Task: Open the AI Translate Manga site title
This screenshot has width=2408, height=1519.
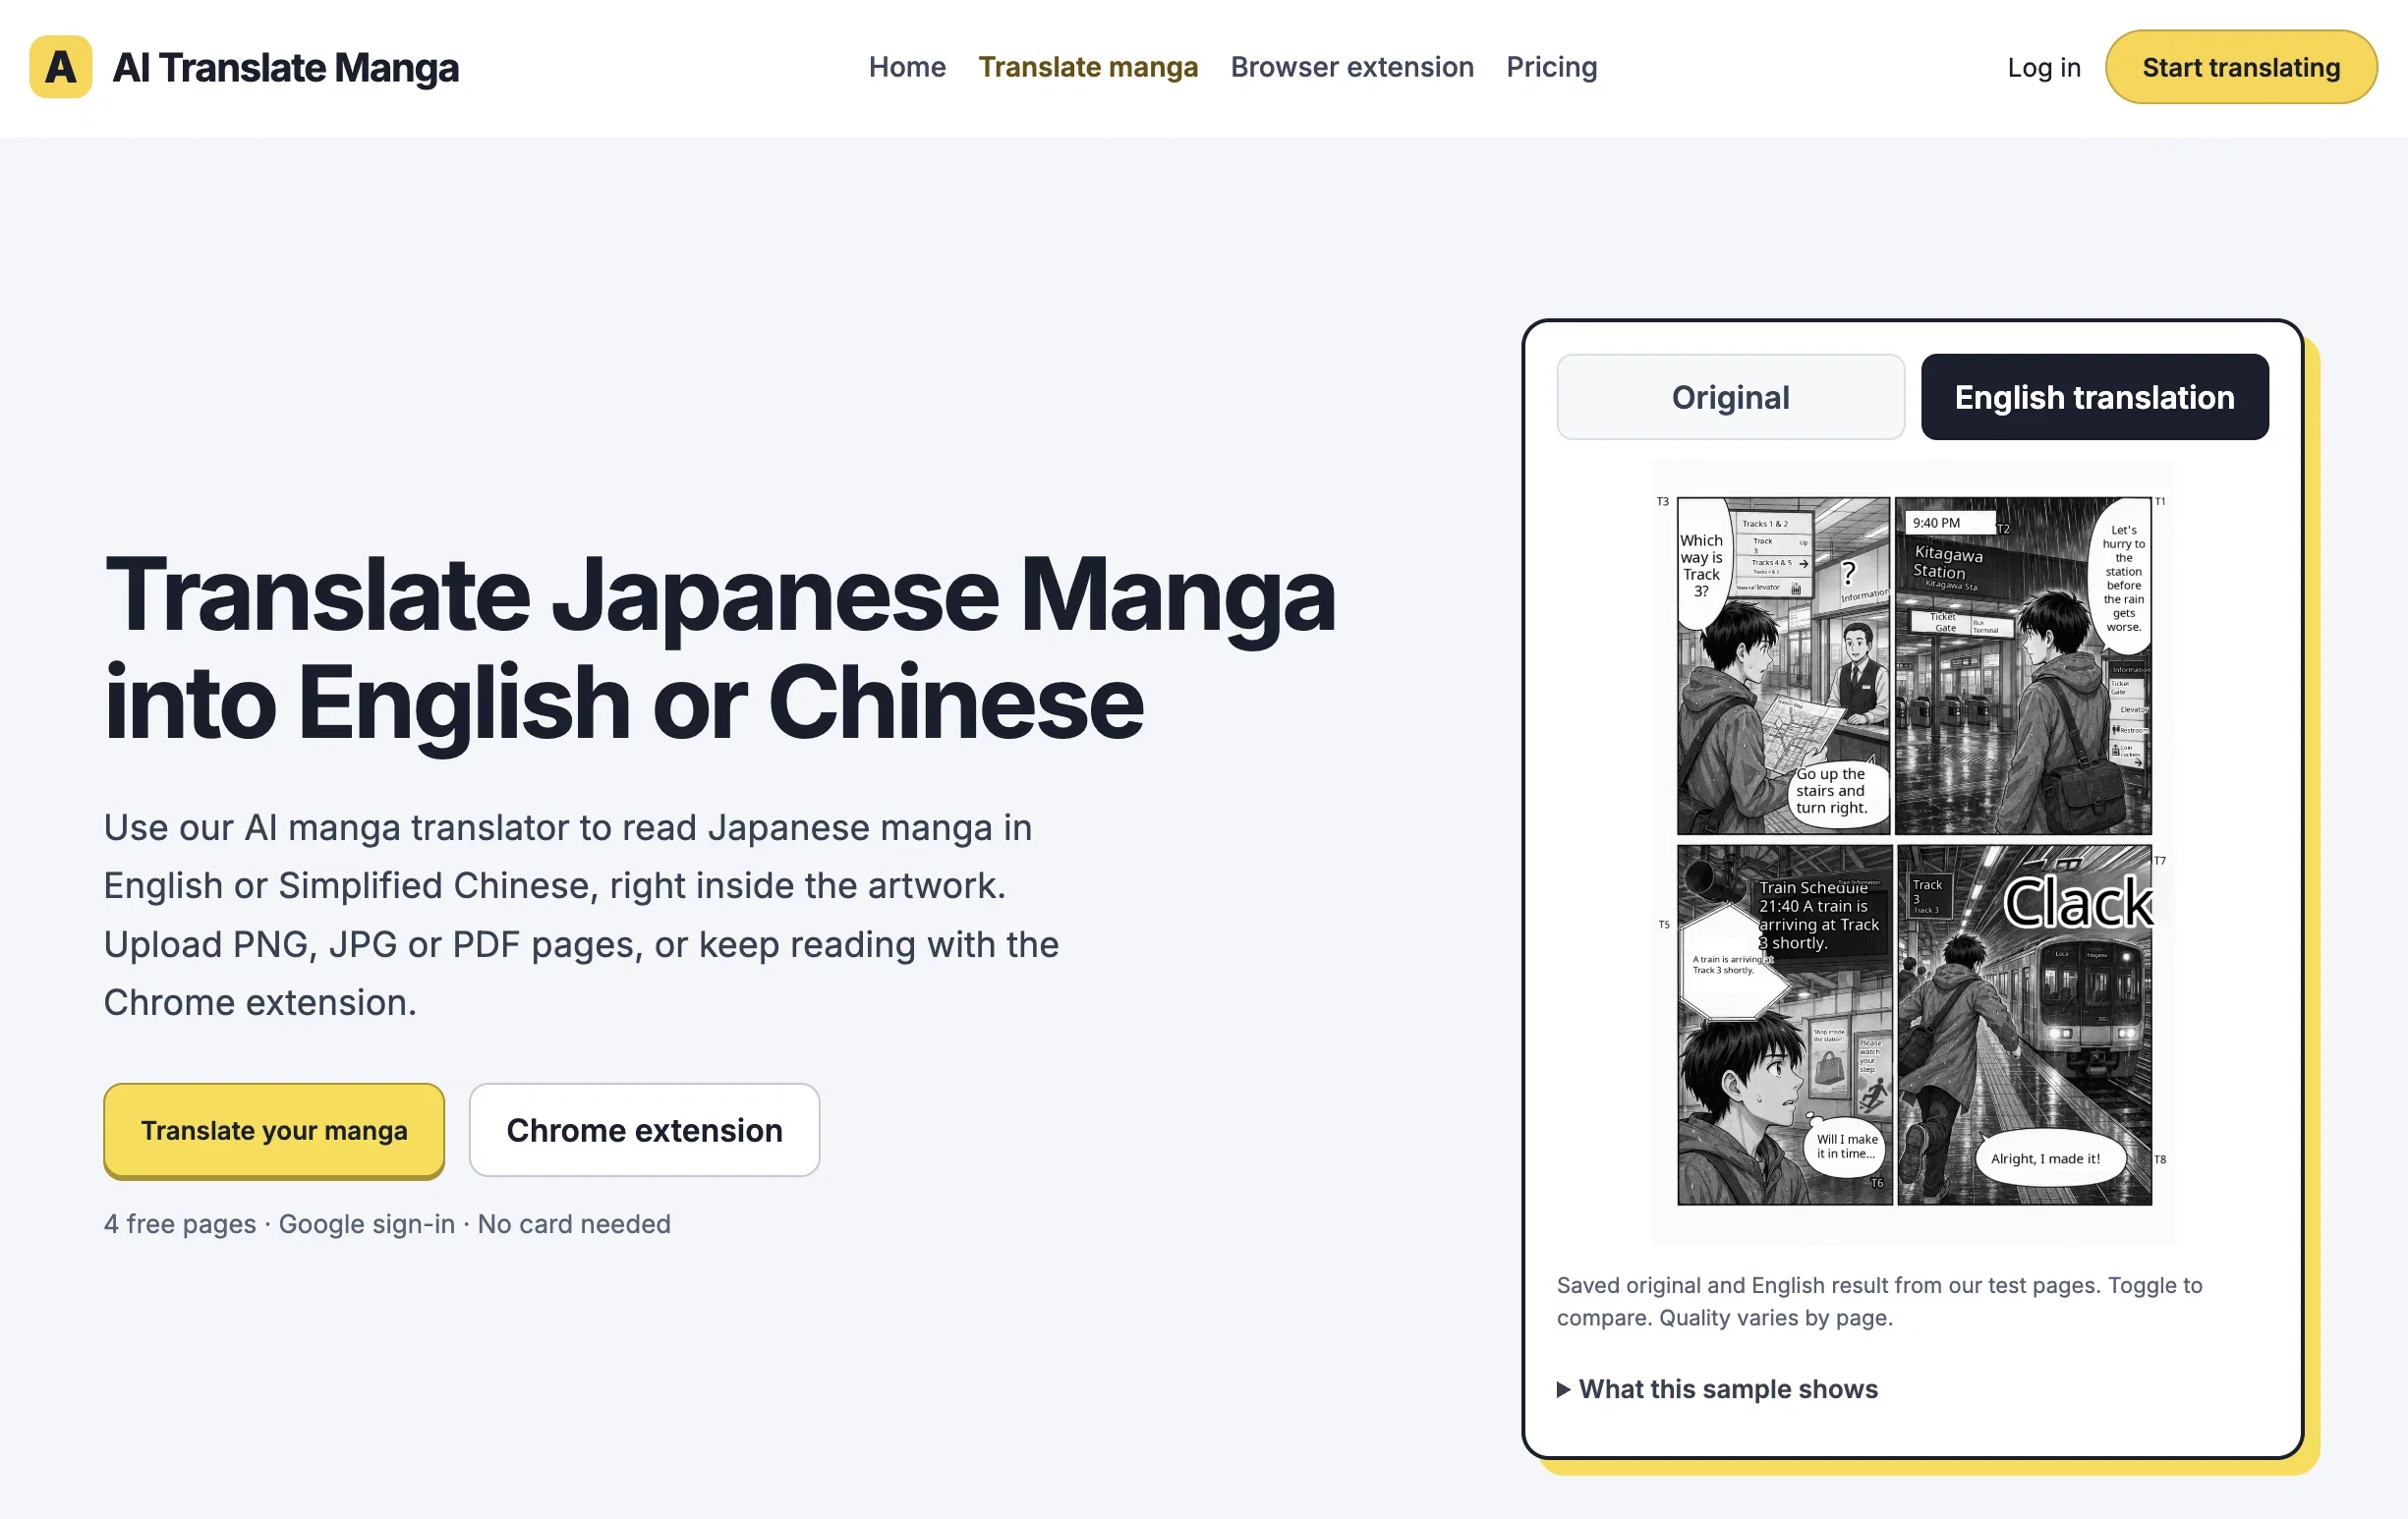Action: 285,67
